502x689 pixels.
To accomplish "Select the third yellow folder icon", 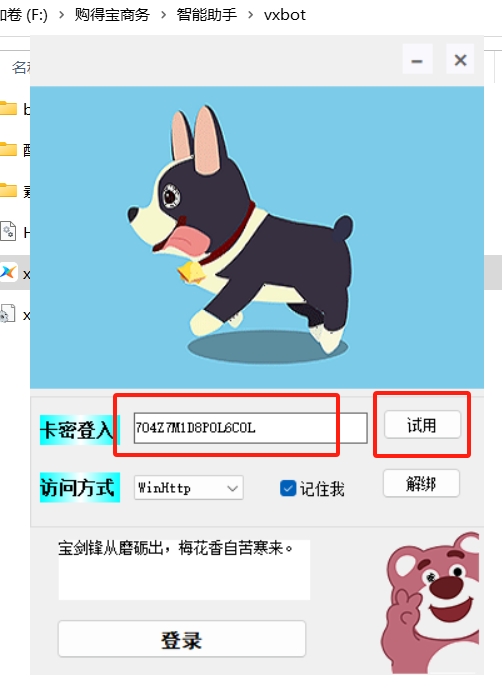I will pos(8,190).
